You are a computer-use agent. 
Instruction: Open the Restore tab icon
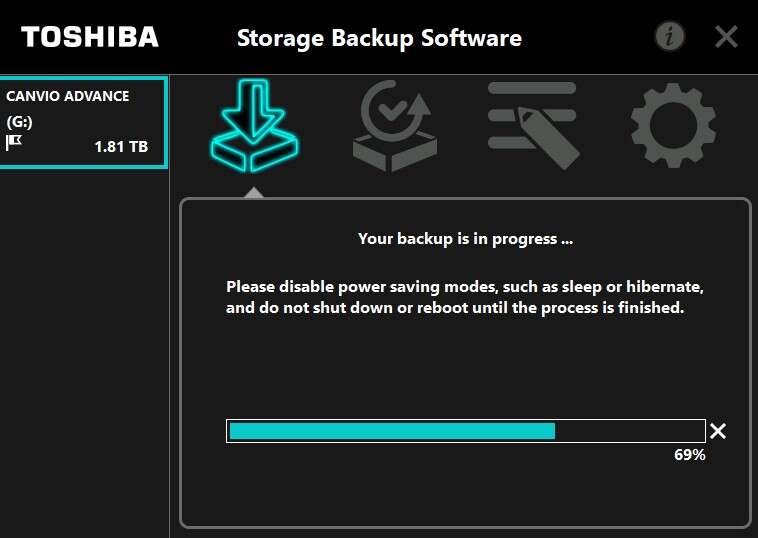394,125
